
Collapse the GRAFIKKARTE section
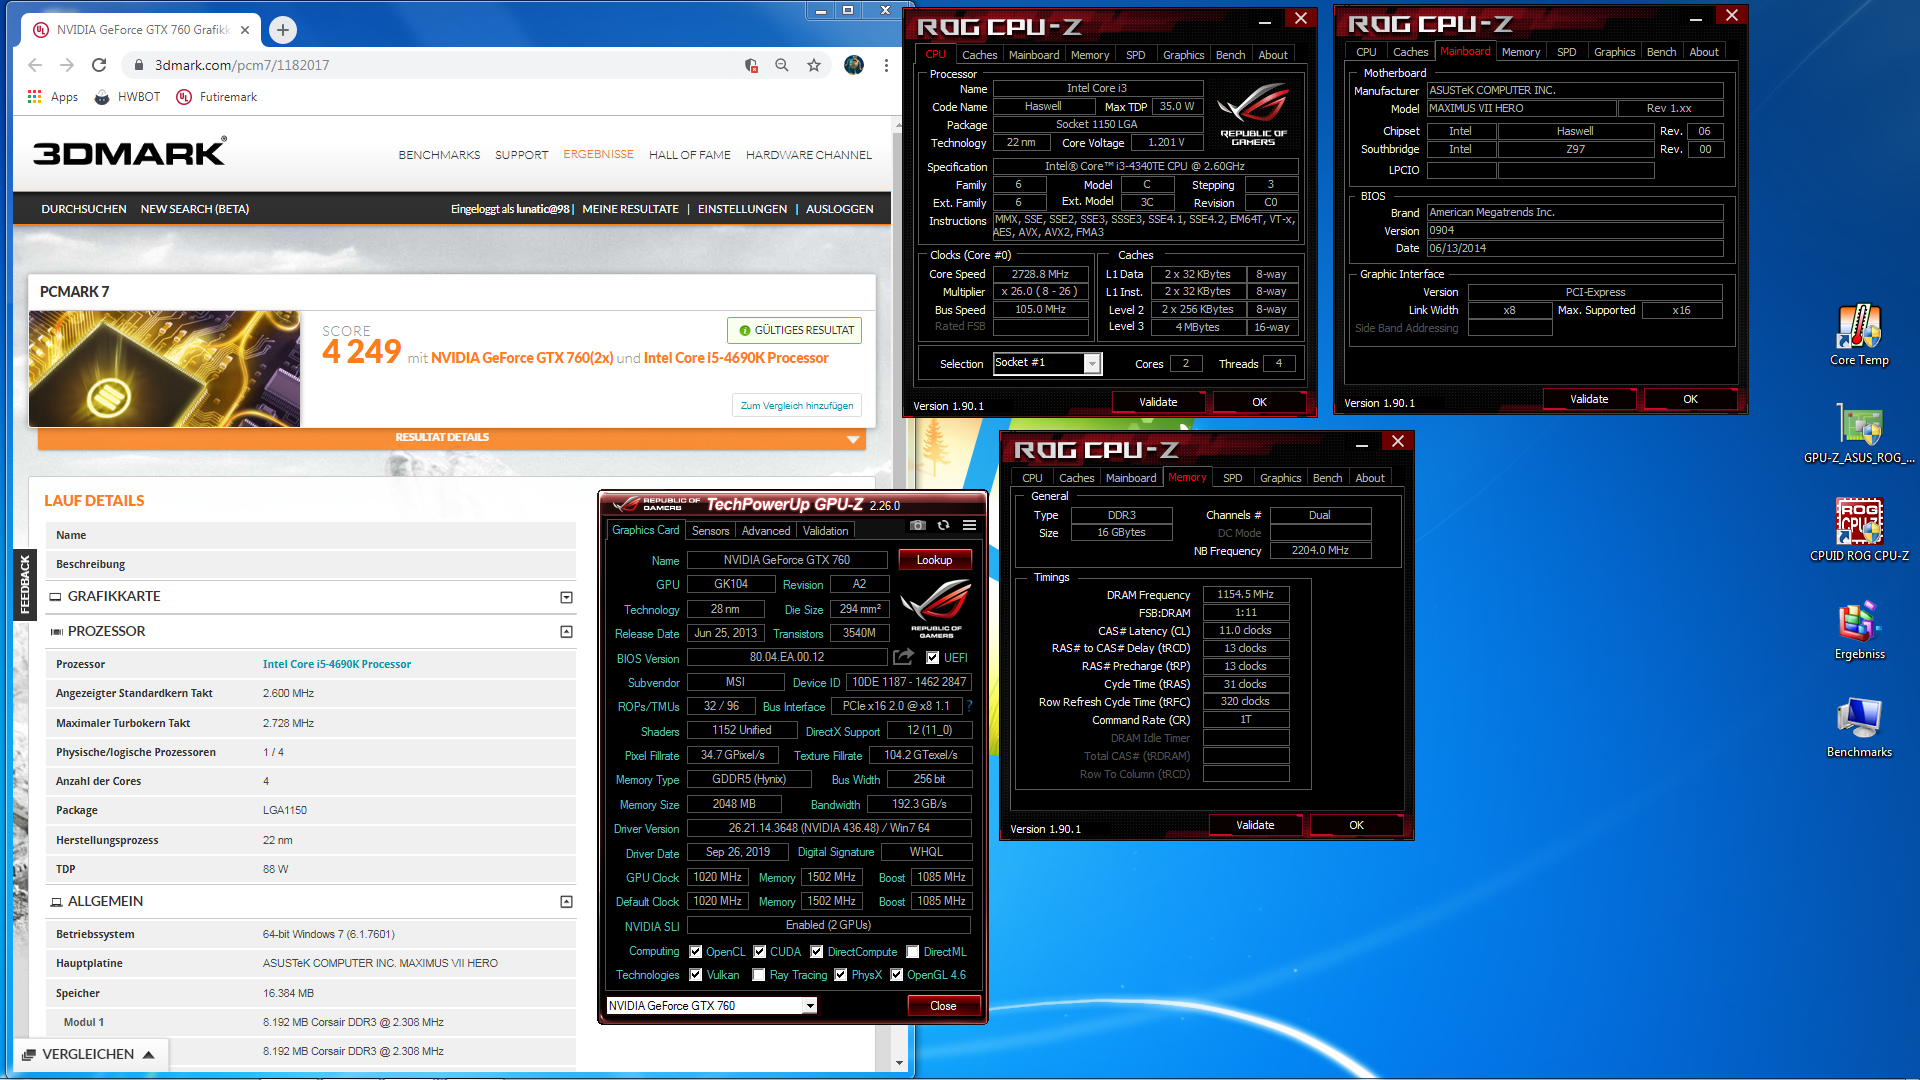pos(566,597)
